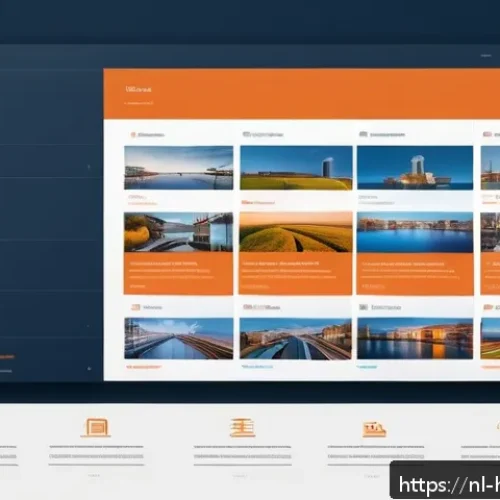Click the orange laptop icon in the bottom strip
Image resolution: width=500 pixels, height=500 pixels.
(96, 428)
